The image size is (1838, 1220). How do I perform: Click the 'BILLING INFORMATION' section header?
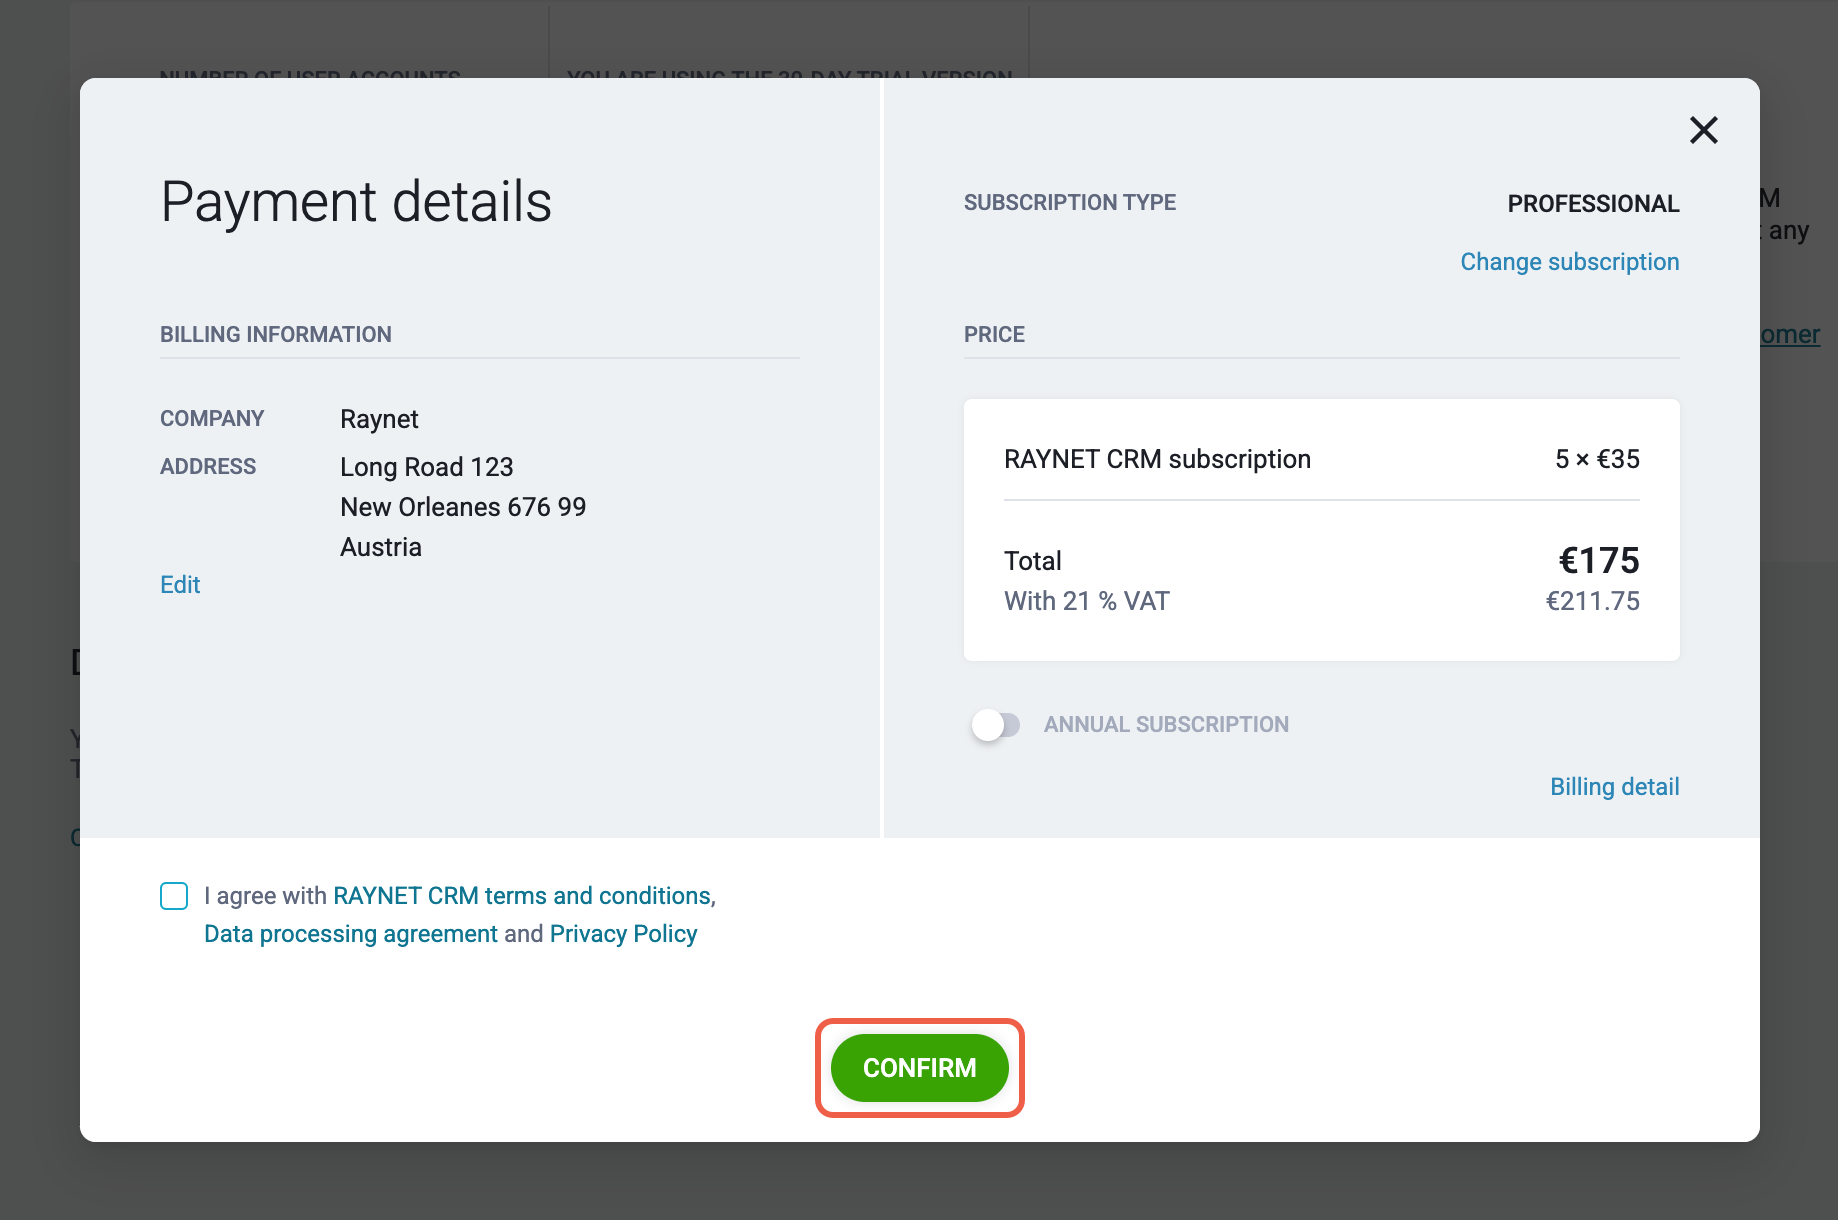coord(276,335)
